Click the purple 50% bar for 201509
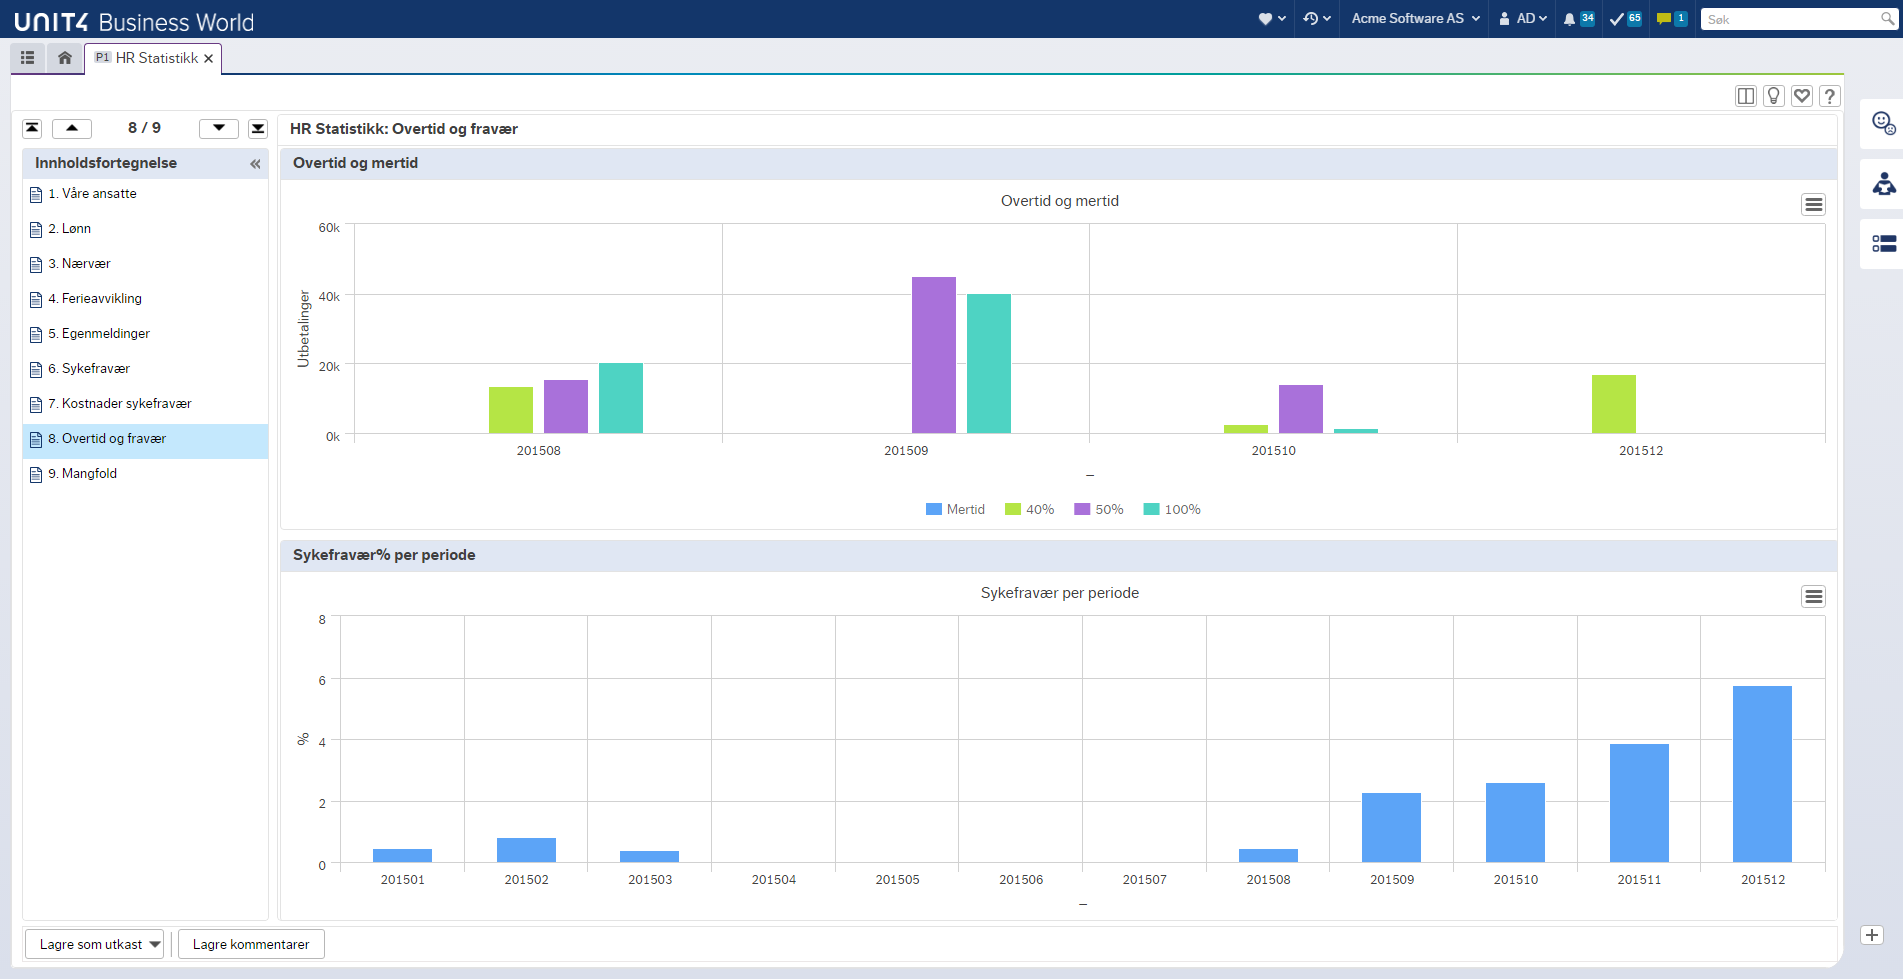Screen dimensions: 1903x979 [x=934, y=355]
